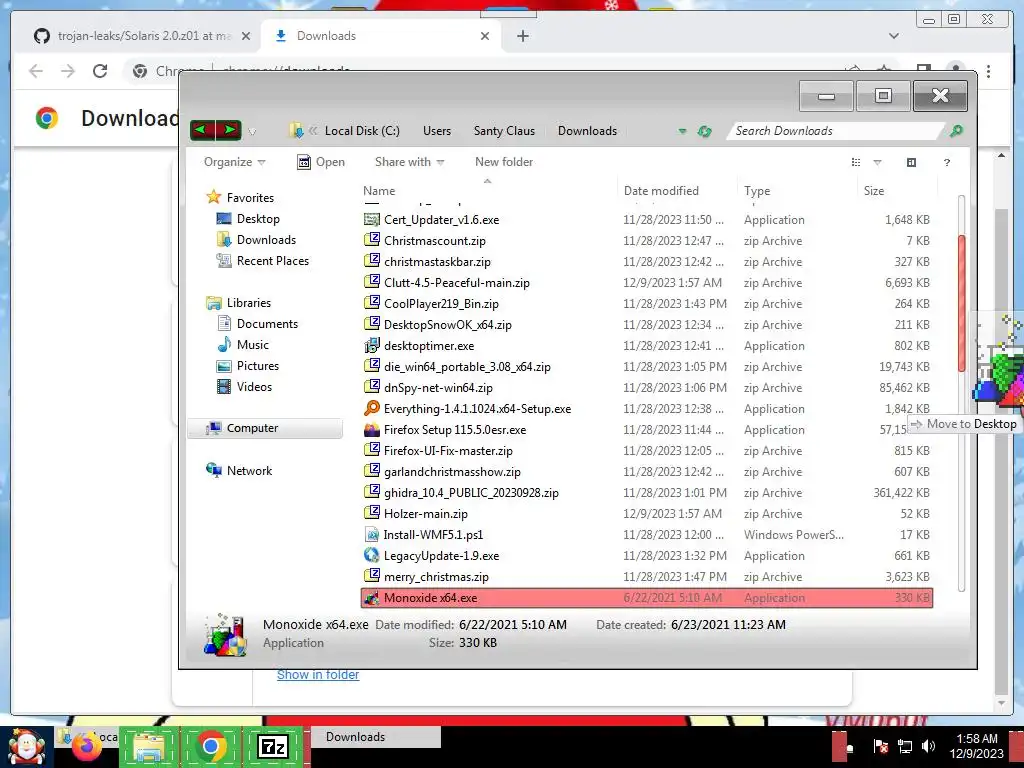
Task: Sort by the Size column header
Action: (874, 191)
